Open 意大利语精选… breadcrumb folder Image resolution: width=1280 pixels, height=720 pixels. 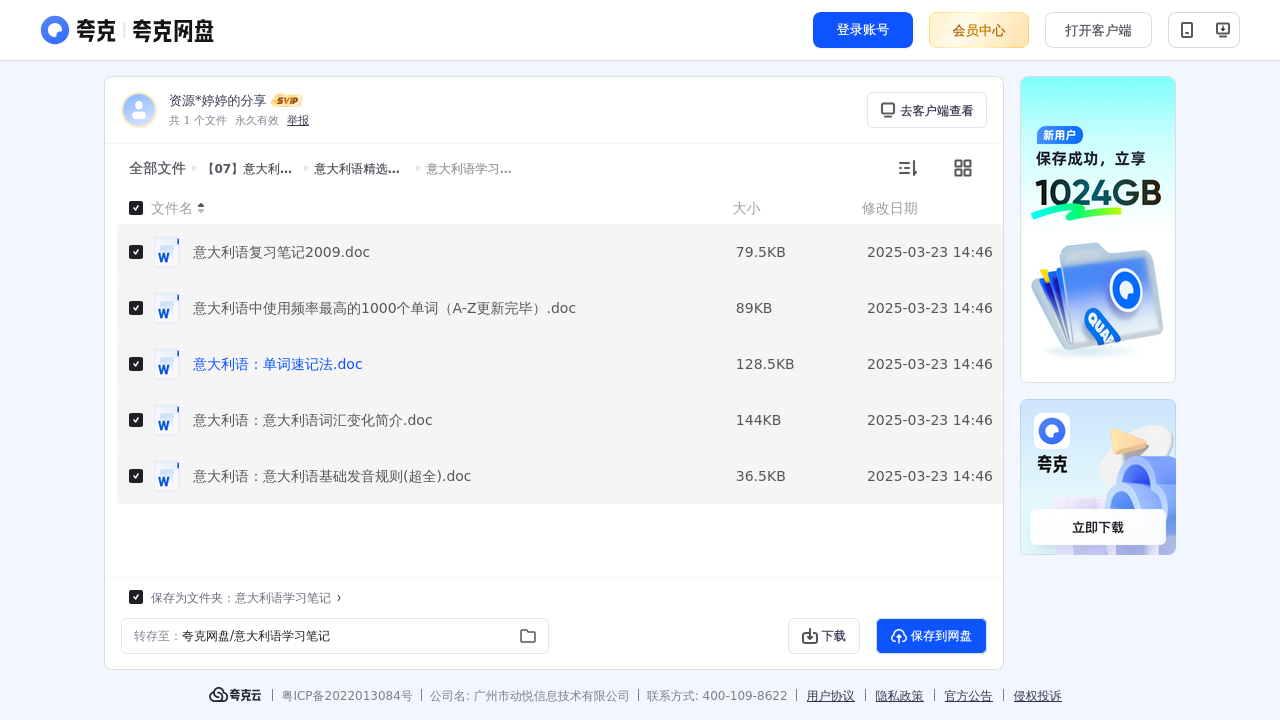(x=357, y=169)
